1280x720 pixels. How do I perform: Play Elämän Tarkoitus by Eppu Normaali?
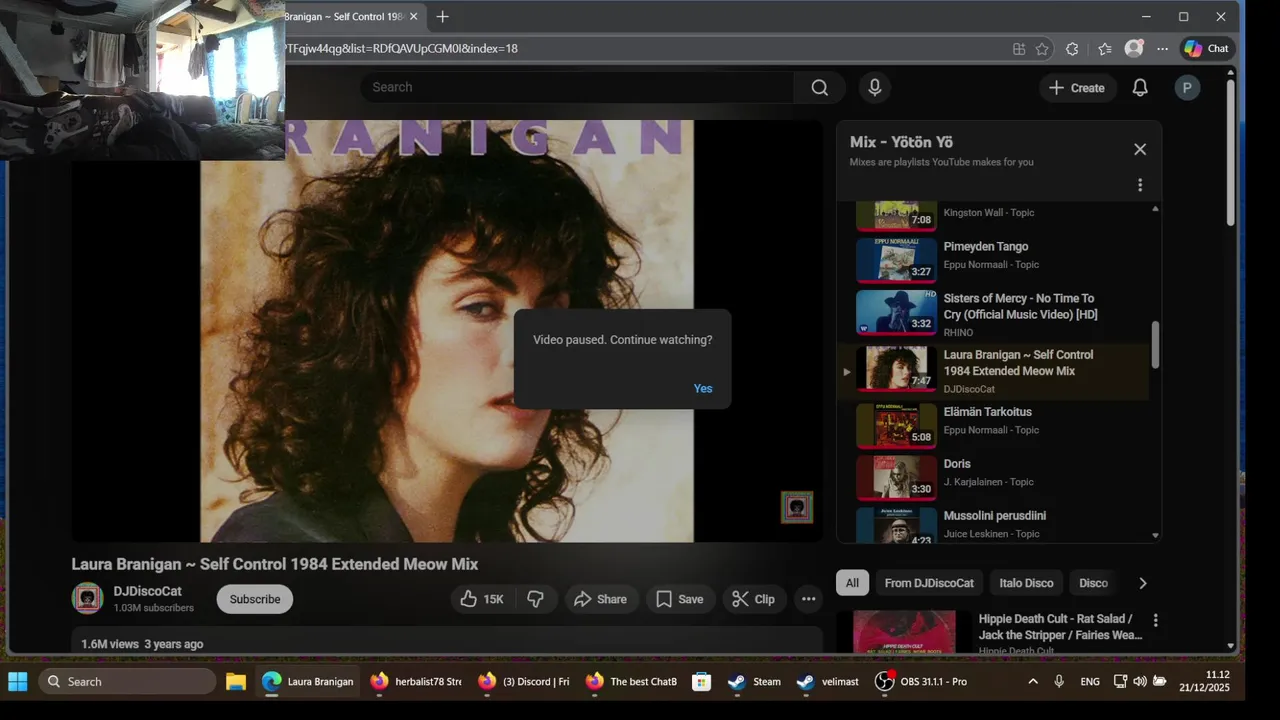tap(995, 425)
